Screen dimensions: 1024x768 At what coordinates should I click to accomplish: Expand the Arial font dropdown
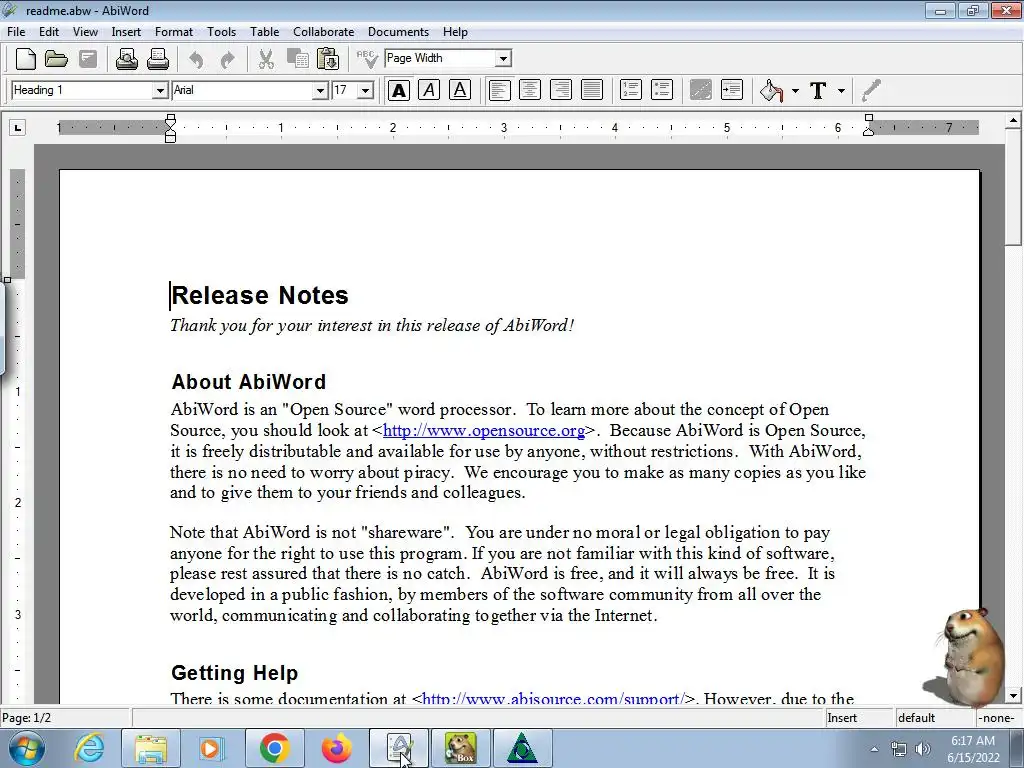(x=320, y=91)
